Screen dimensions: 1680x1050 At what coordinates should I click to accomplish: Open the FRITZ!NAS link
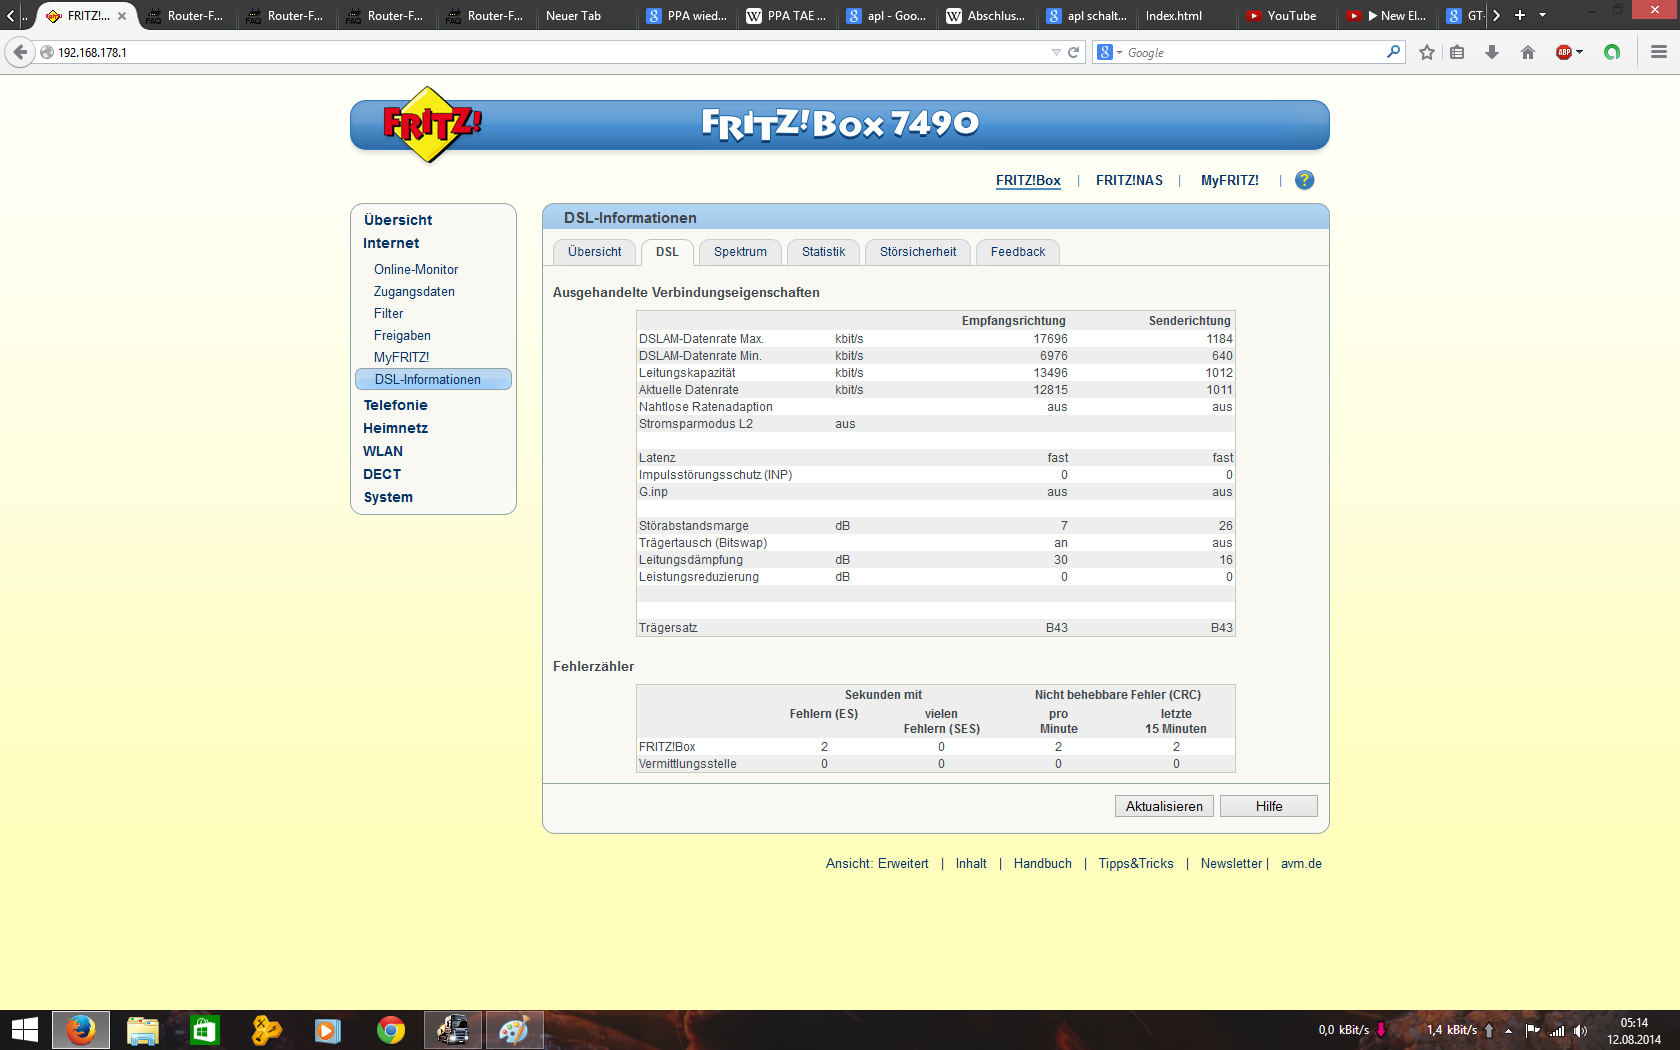(1129, 180)
